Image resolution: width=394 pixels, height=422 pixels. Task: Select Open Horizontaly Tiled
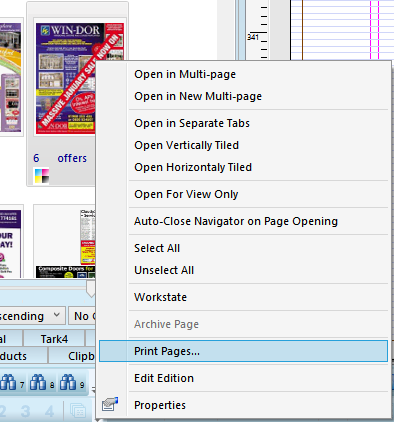point(193,167)
